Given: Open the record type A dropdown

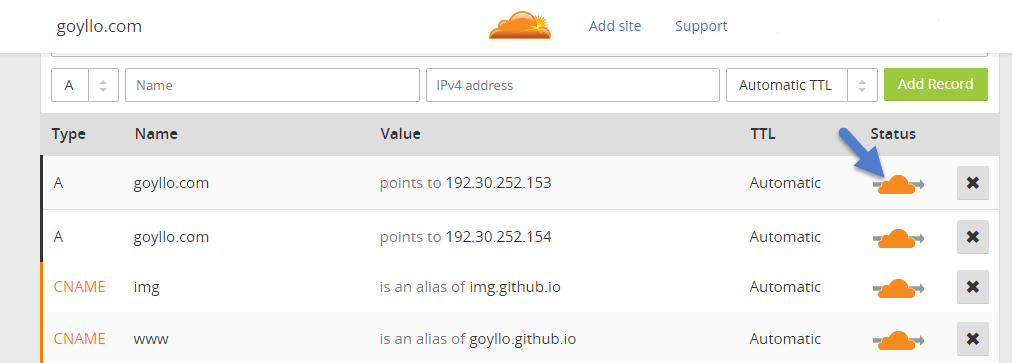Looking at the screenshot, I should 85,85.
